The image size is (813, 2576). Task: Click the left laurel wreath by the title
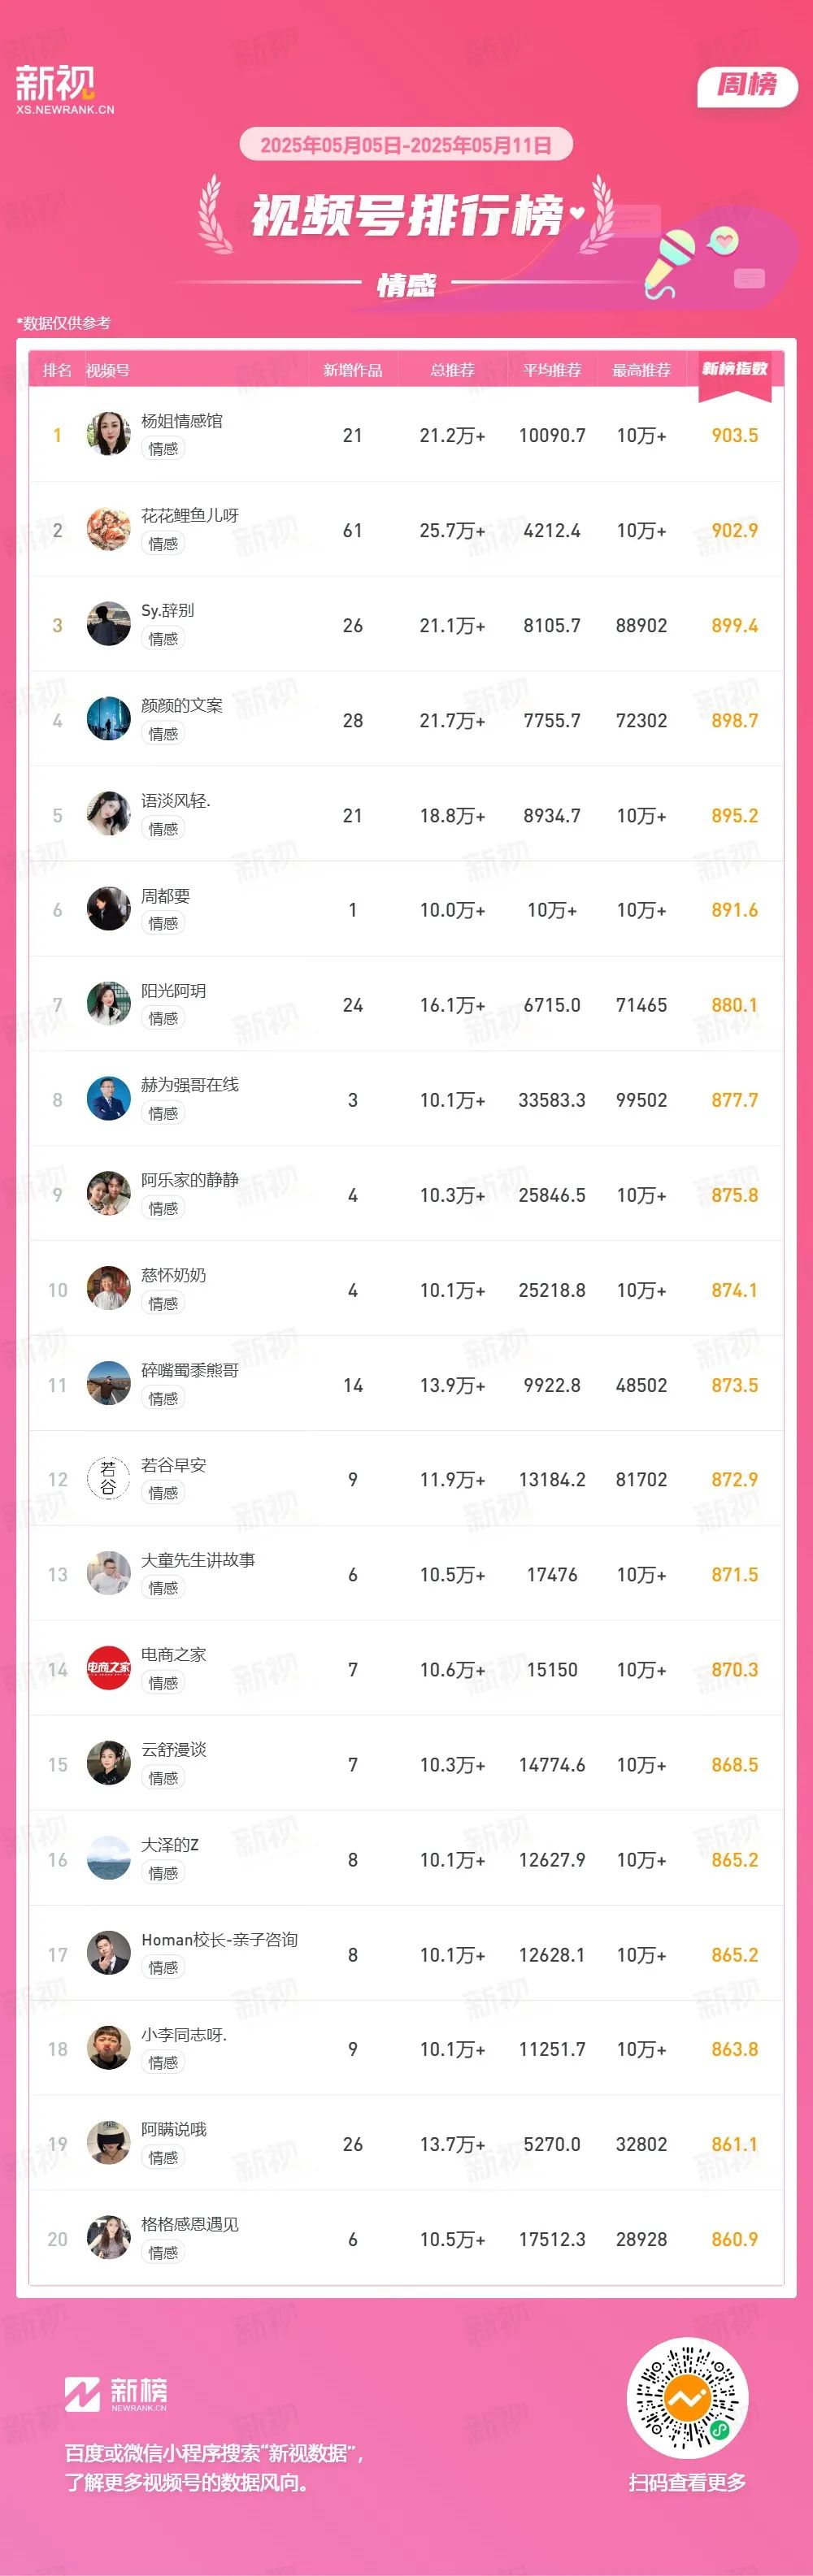pos(214,213)
